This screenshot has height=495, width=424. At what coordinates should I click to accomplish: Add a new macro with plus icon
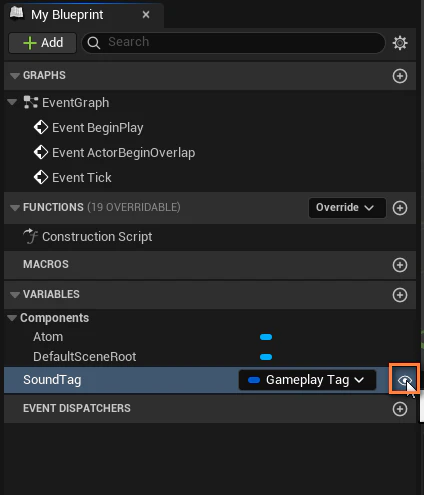click(400, 265)
